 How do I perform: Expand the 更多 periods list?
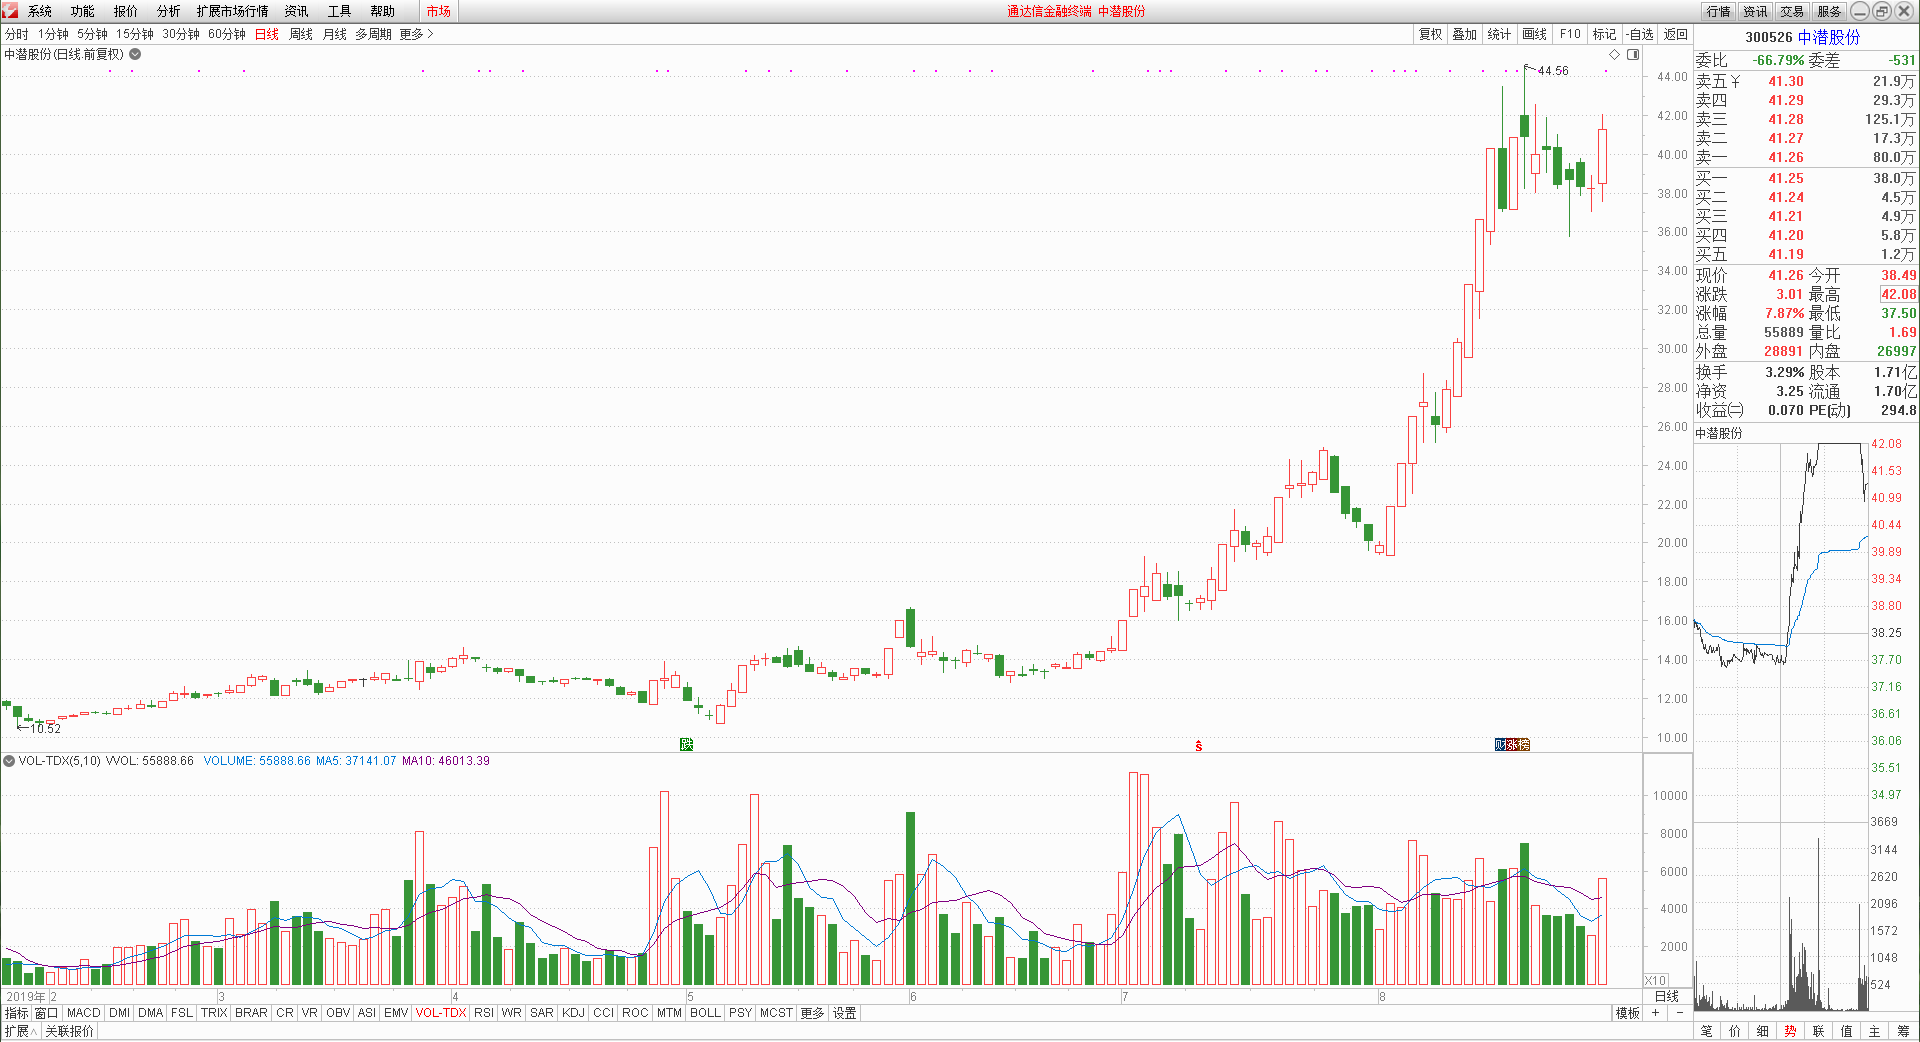tap(416, 34)
